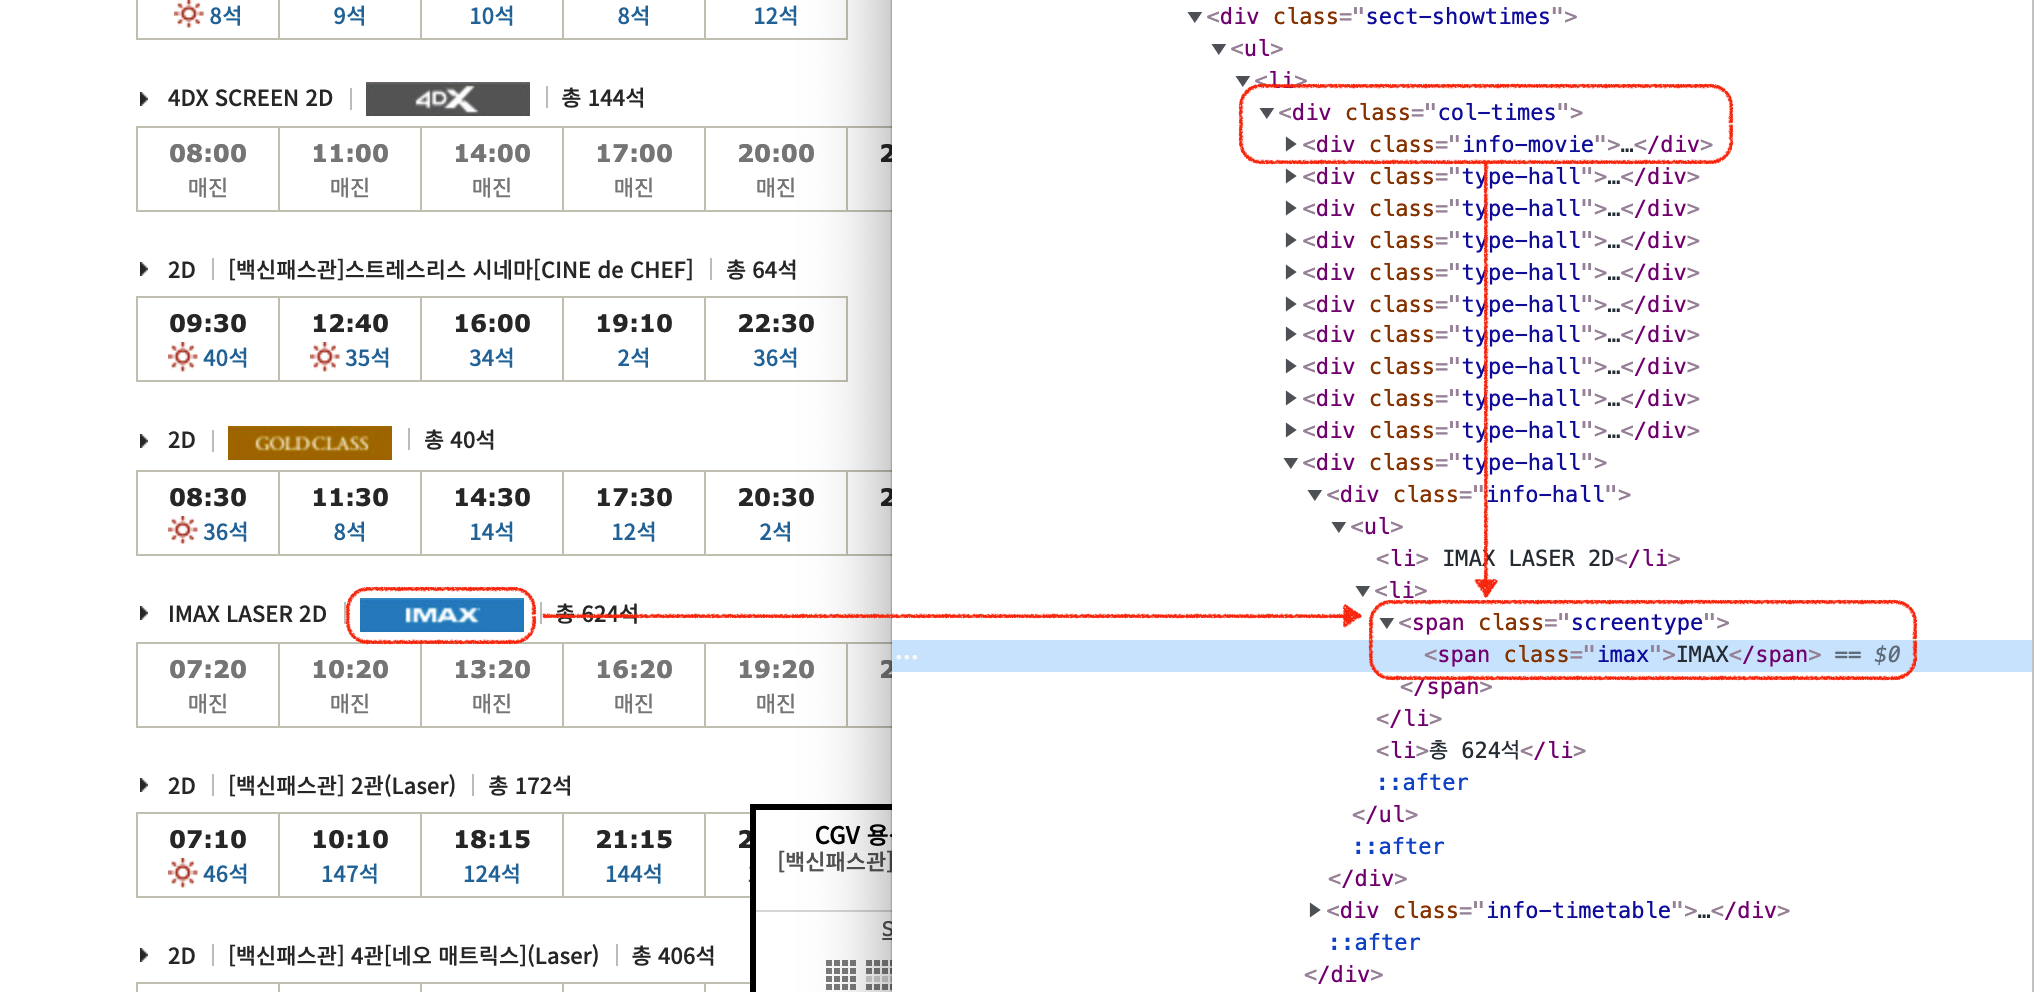Select the 22:30 showtime with 36 seats

click(x=776, y=339)
